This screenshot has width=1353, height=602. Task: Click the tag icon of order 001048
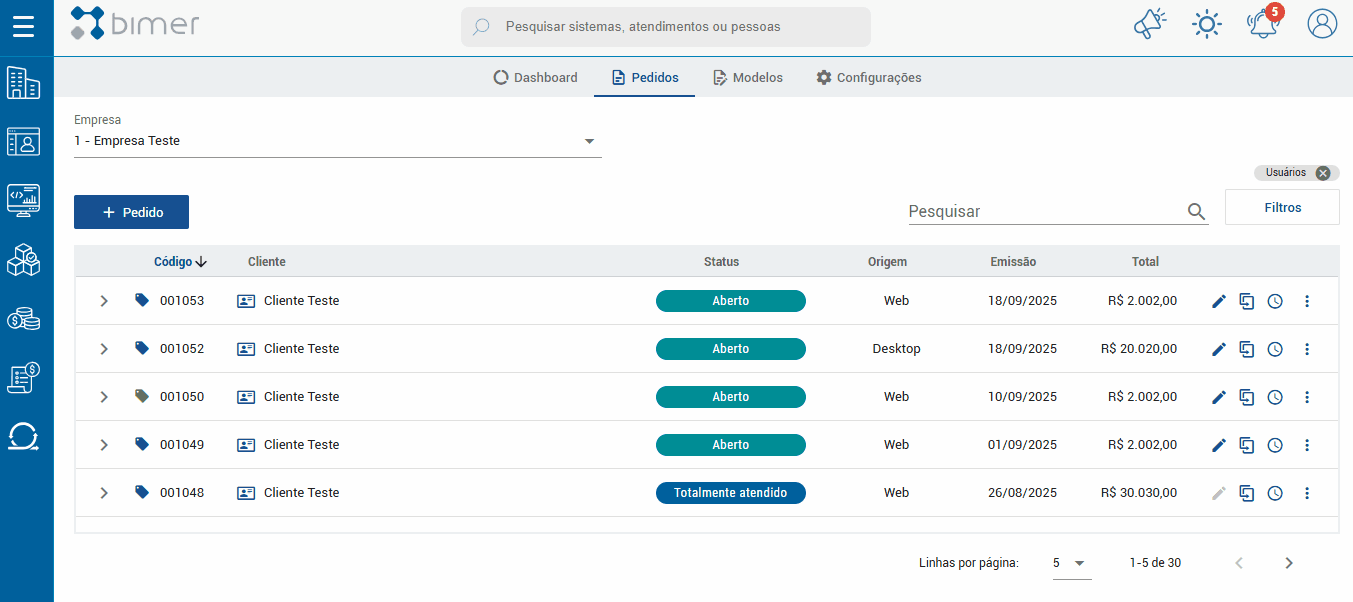(x=142, y=492)
